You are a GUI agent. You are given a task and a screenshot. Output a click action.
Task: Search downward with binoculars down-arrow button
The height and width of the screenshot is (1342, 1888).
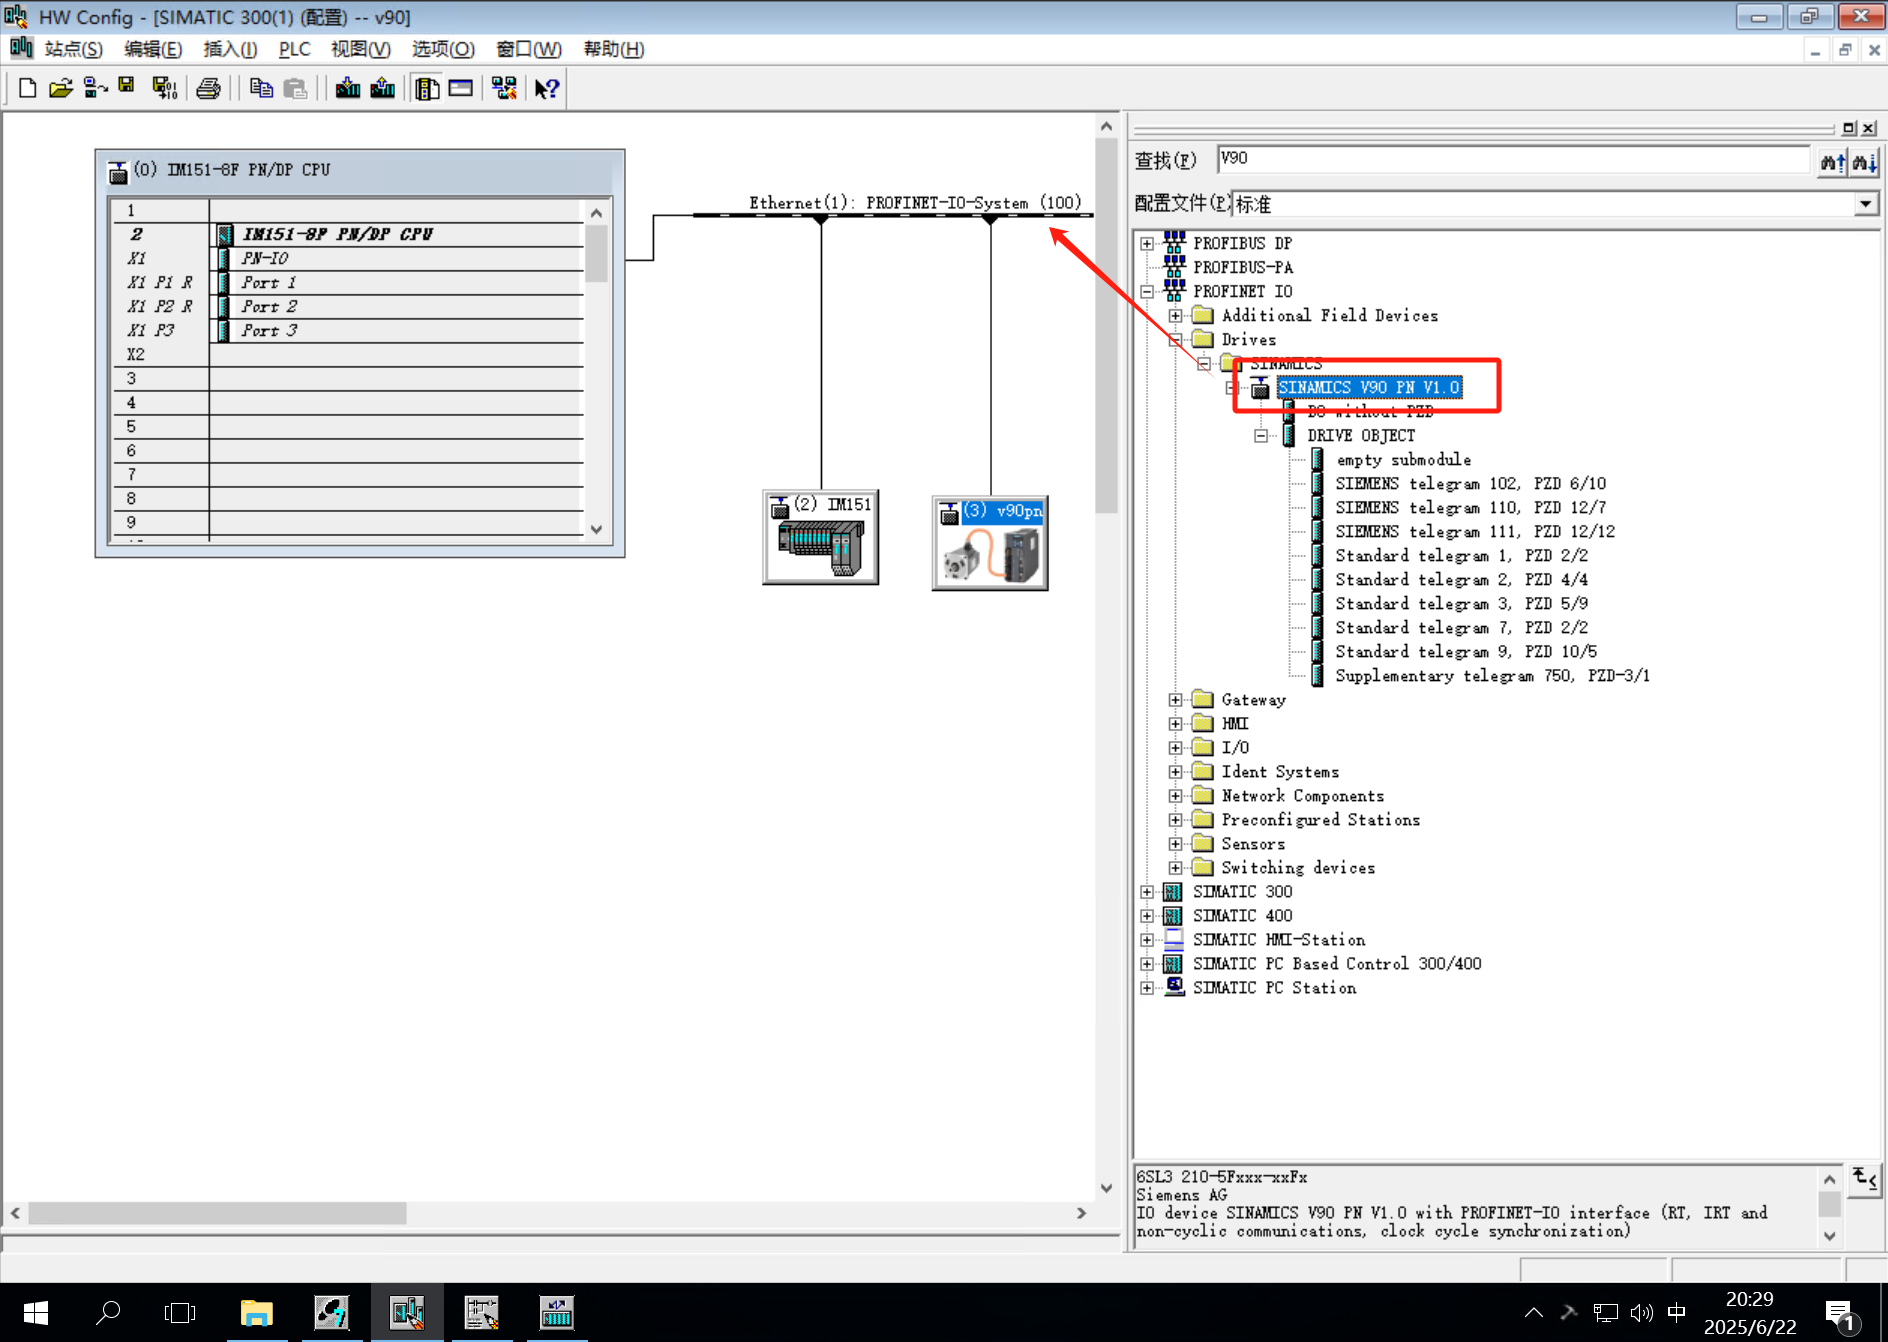1864,162
